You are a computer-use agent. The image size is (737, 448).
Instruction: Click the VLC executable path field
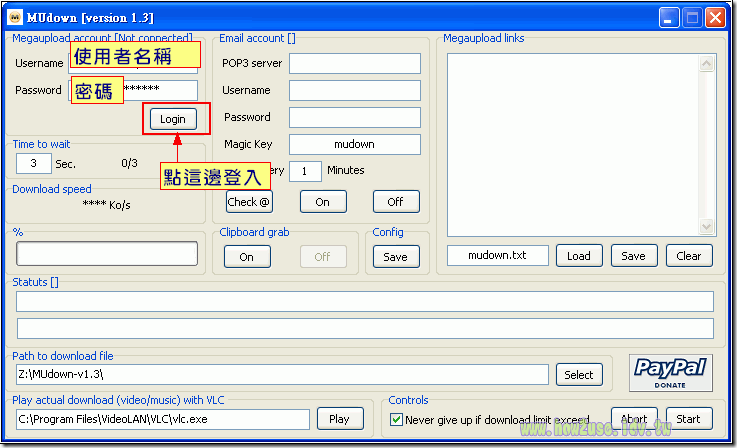coord(163,419)
